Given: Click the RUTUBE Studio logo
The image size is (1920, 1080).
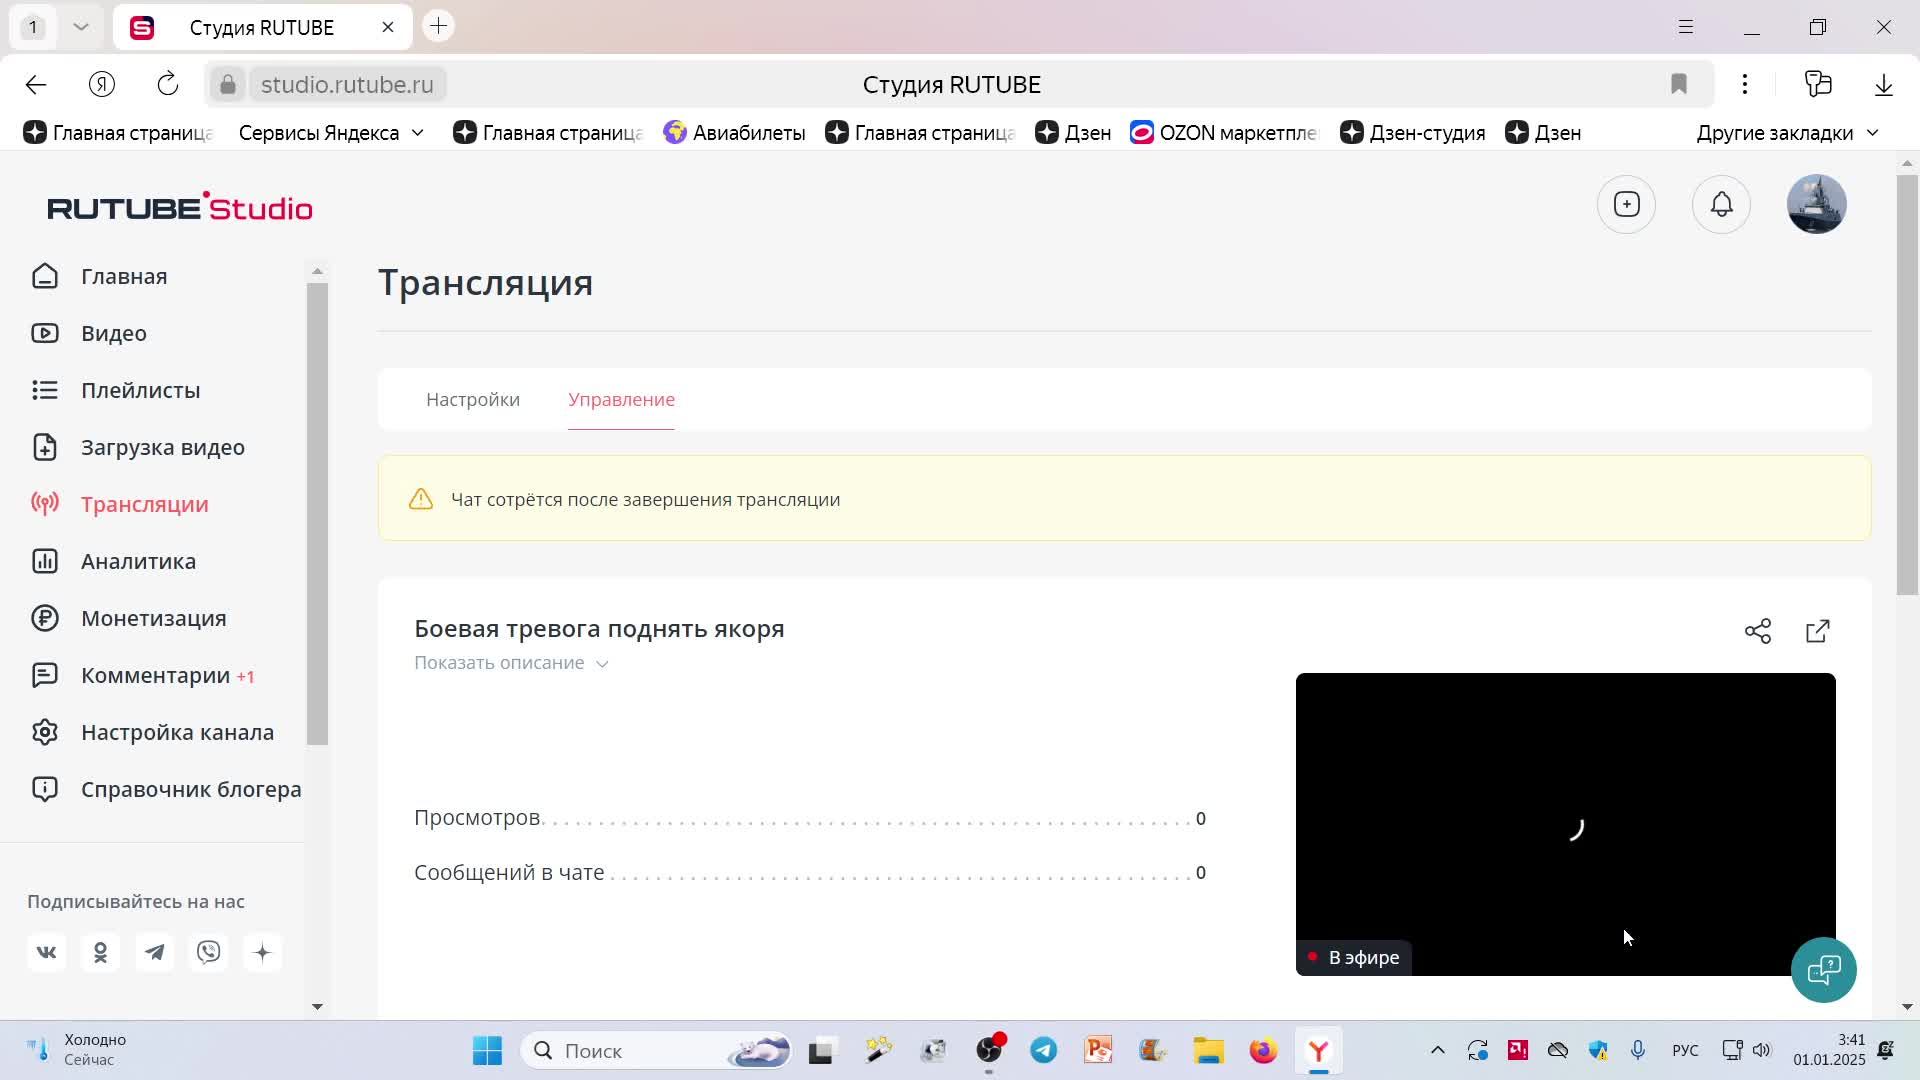Looking at the screenshot, I should point(180,207).
